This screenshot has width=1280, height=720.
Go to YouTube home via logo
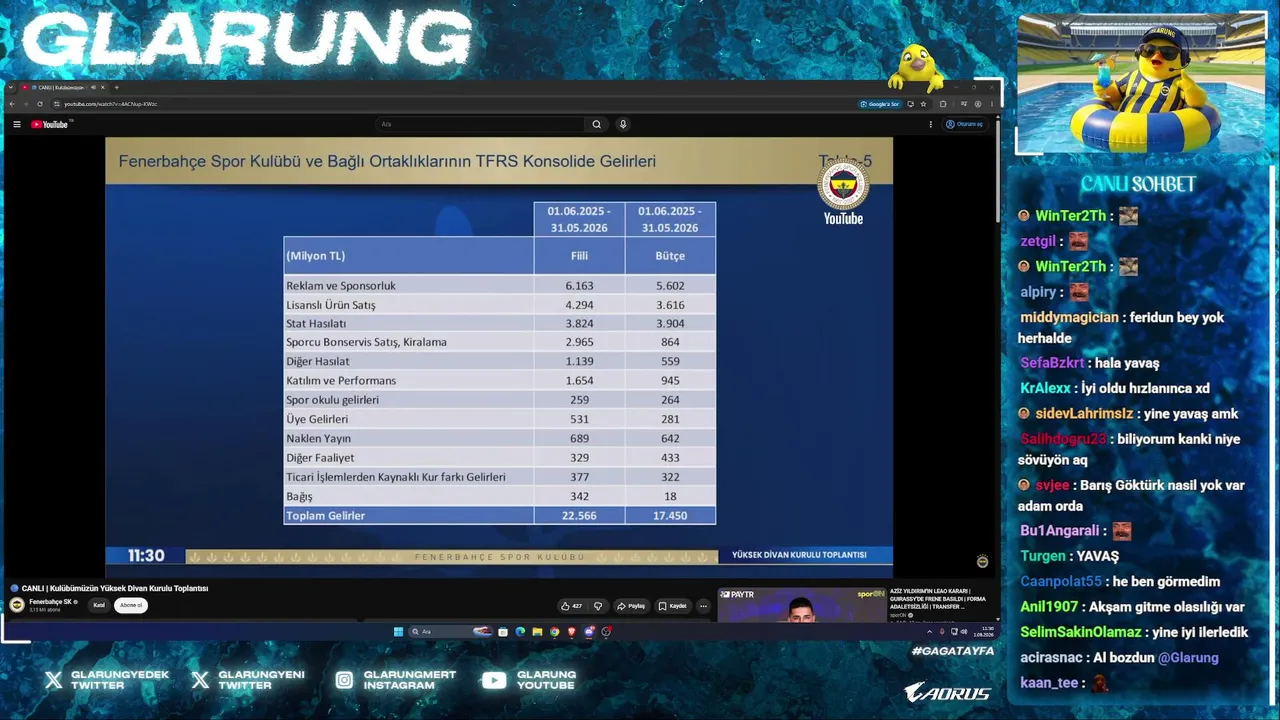tap(50, 124)
